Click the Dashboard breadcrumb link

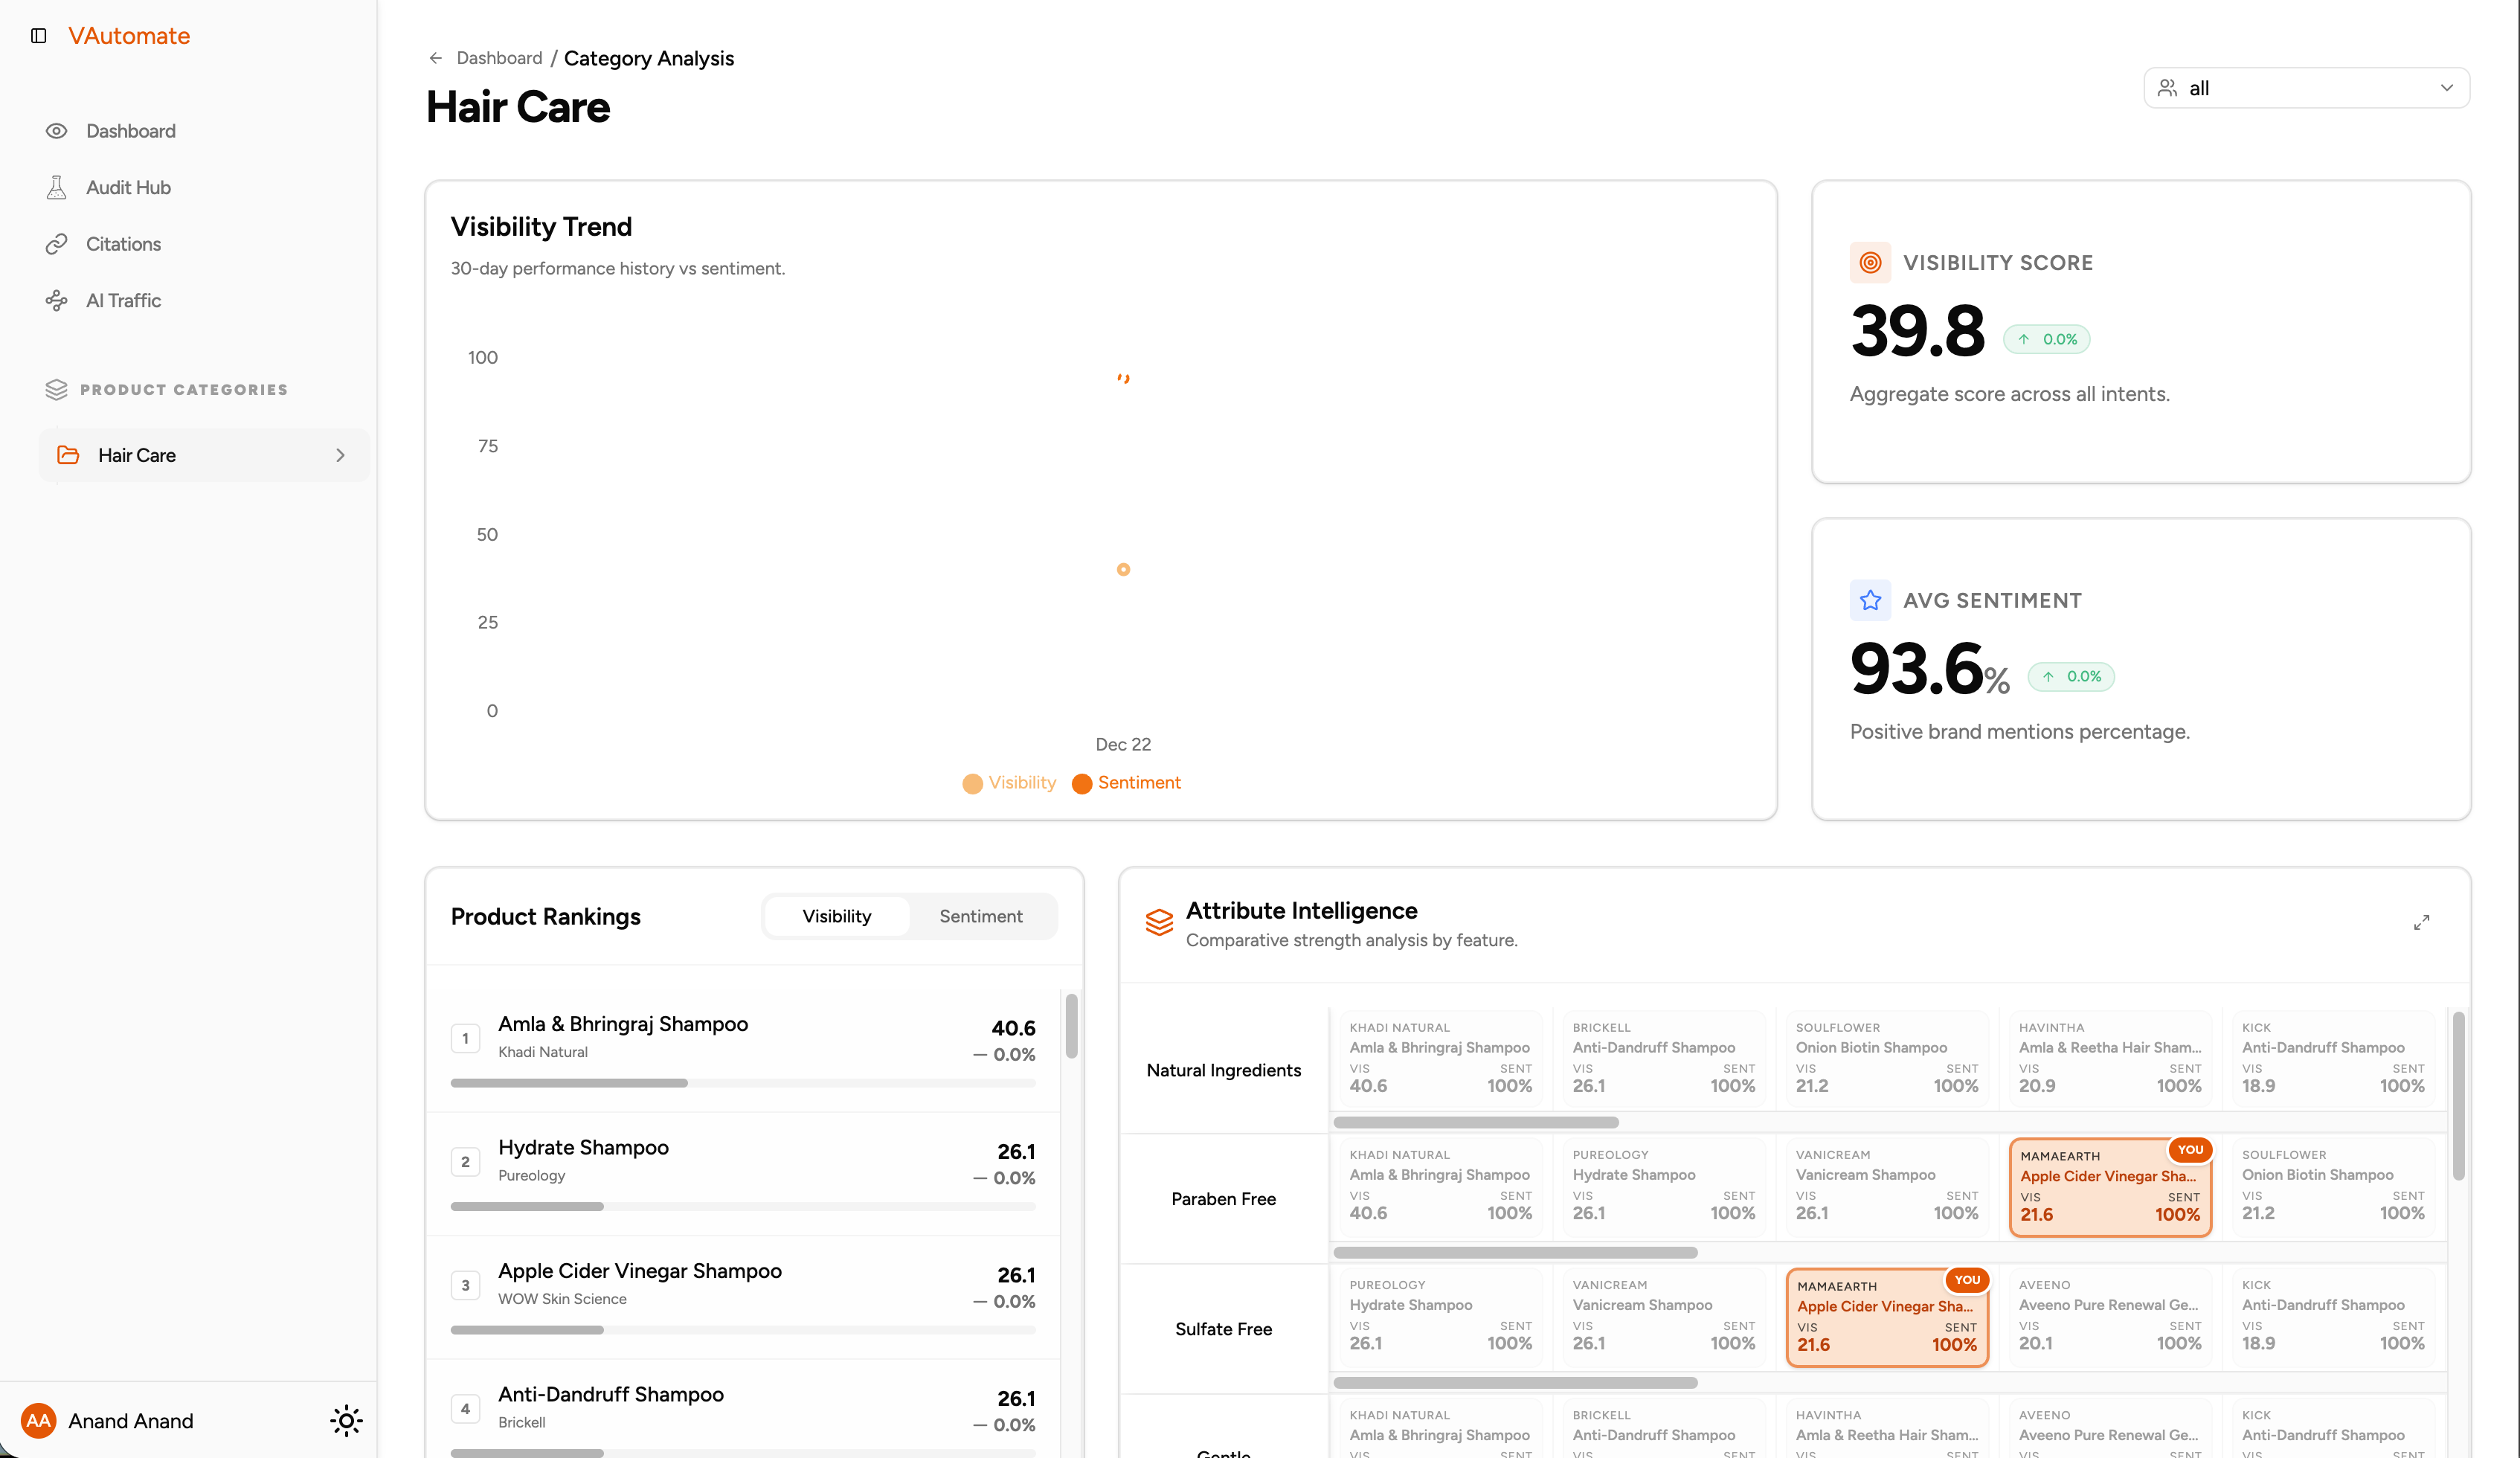coord(499,58)
